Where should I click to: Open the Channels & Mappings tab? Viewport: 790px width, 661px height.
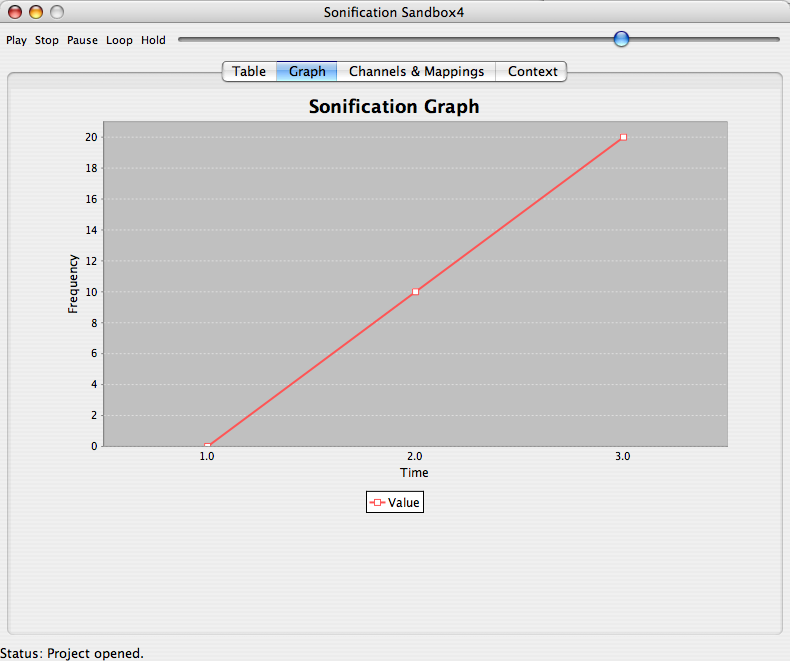click(x=416, y=72)
